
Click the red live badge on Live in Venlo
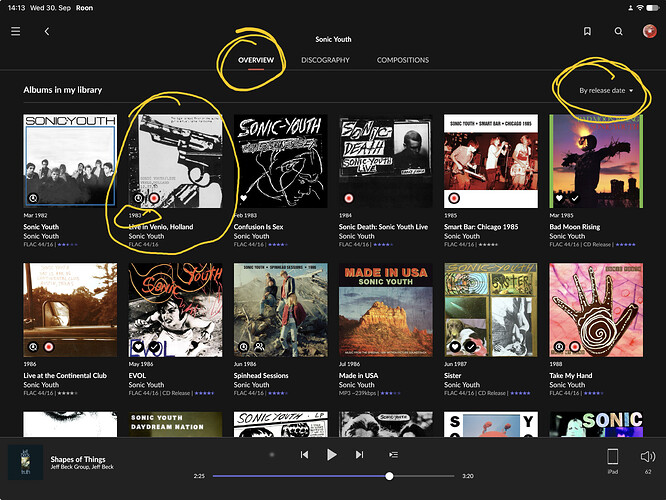[154, 198]
